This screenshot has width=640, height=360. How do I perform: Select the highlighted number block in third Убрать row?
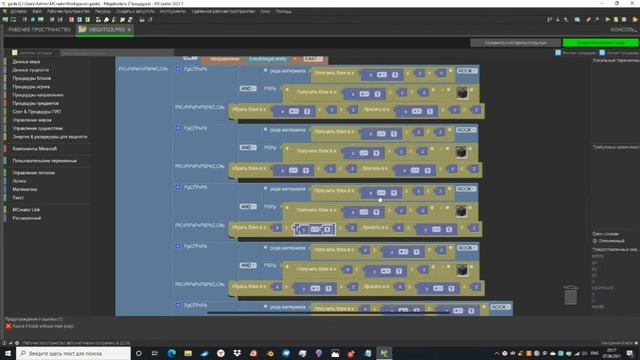coord(315,229)
